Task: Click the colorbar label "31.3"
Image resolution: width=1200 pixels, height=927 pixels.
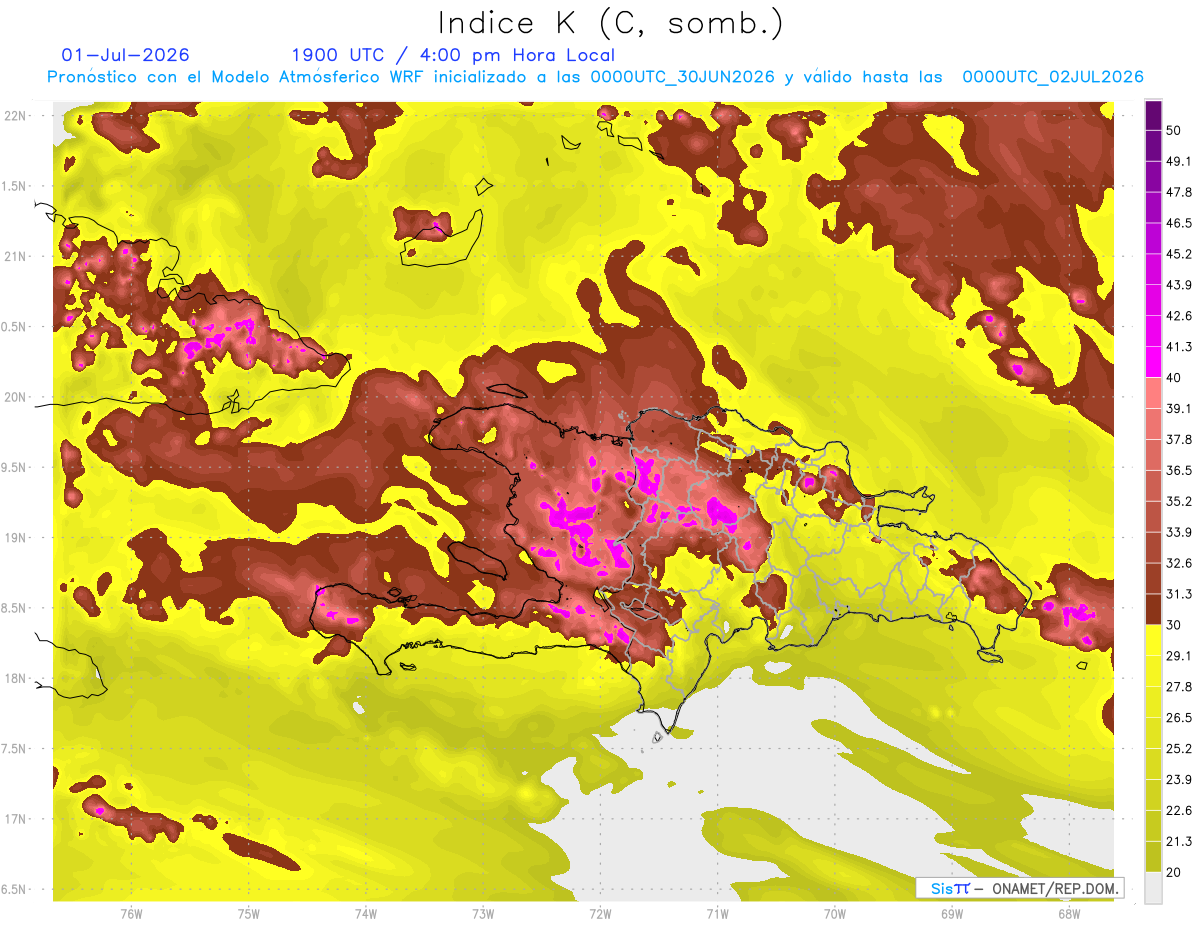Action: (x=1179, y=595)
